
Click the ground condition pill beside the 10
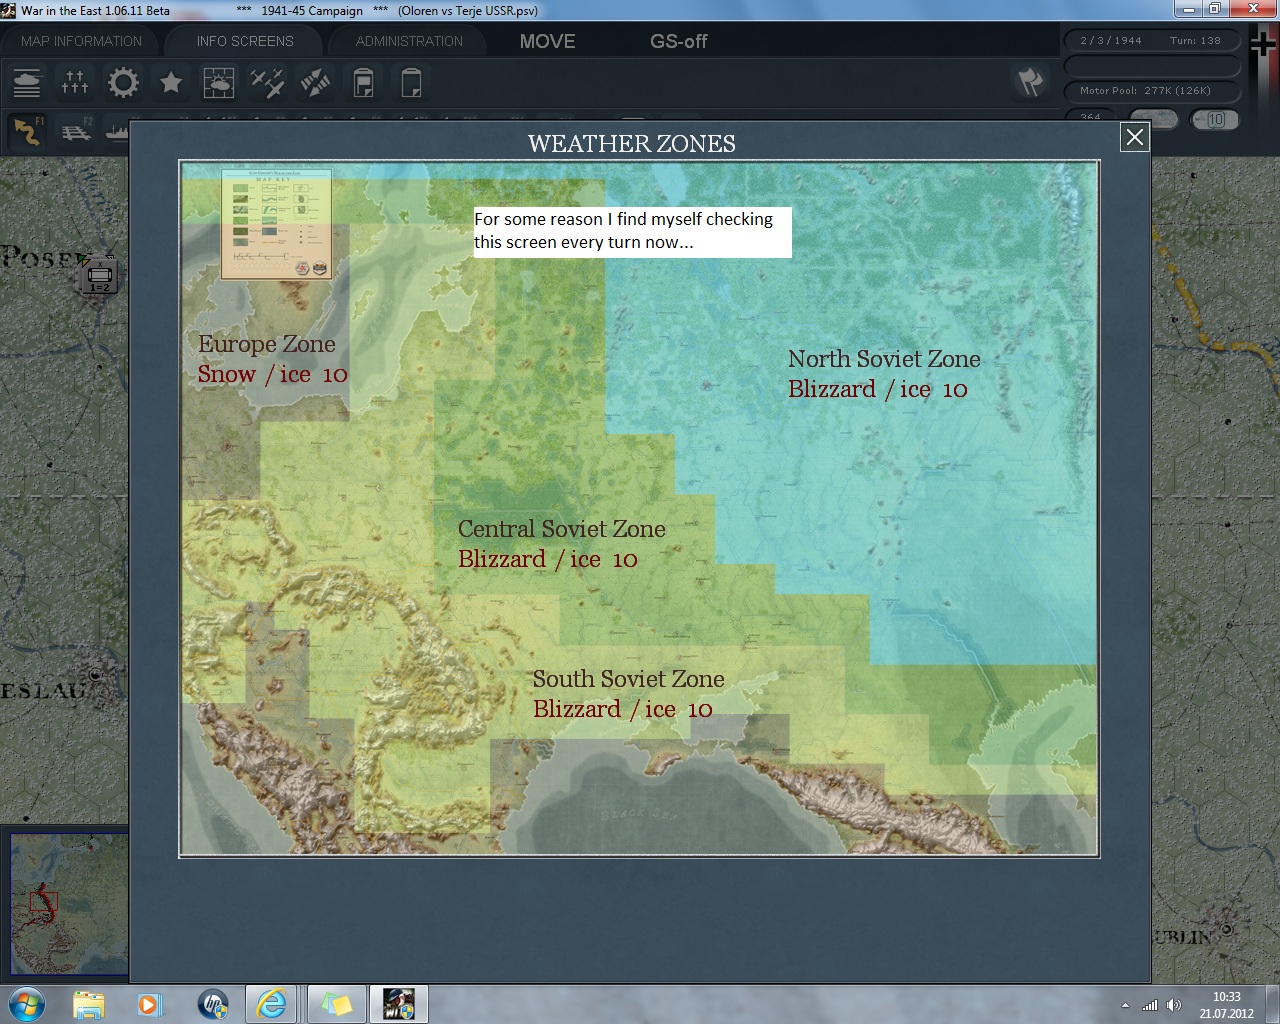1155,120
